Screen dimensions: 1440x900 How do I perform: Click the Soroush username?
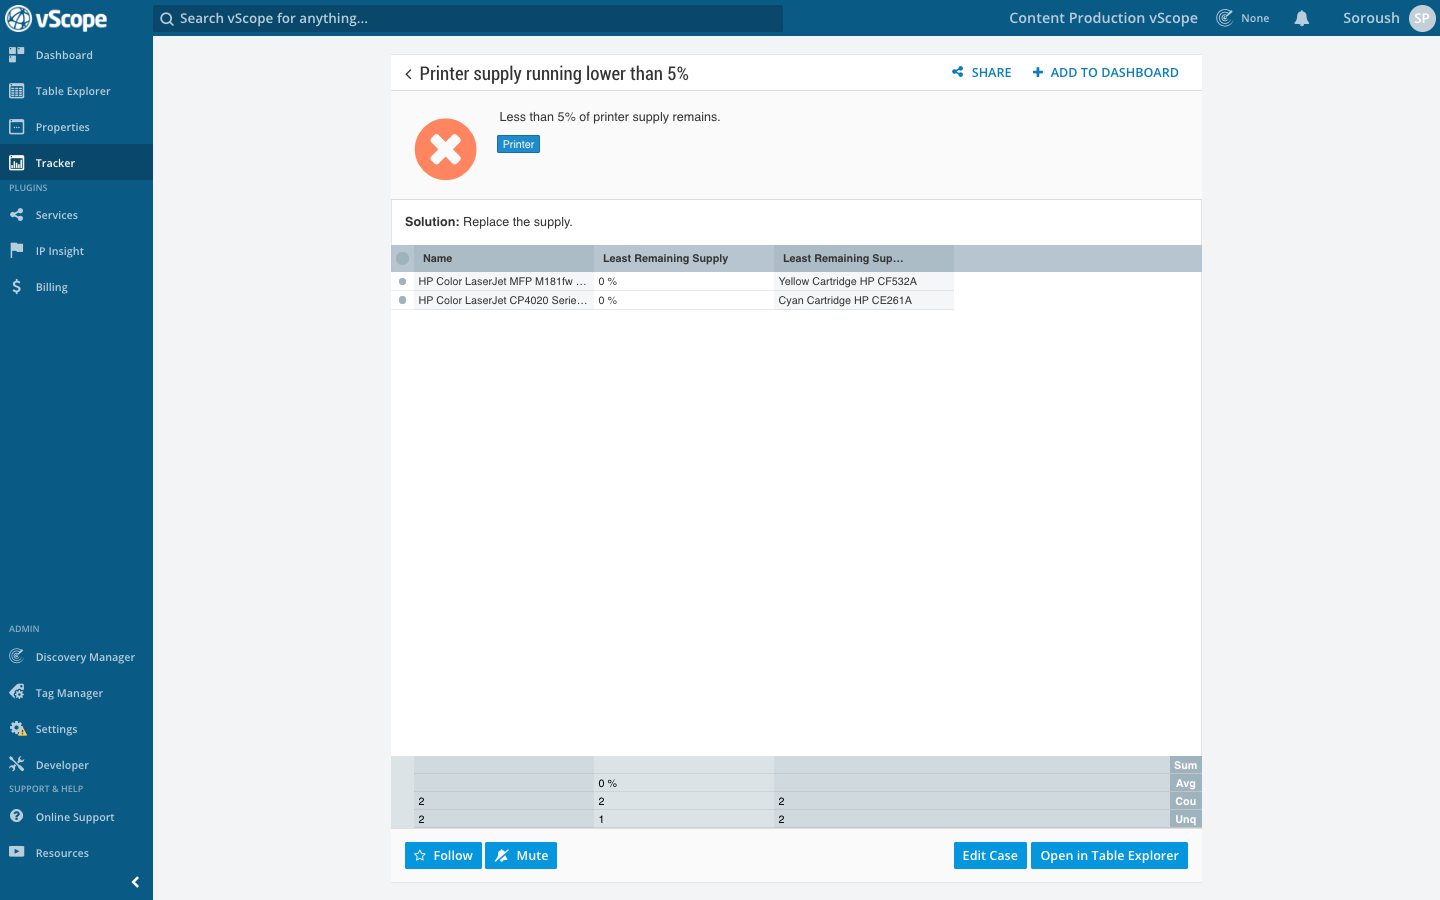[1371, 18]
